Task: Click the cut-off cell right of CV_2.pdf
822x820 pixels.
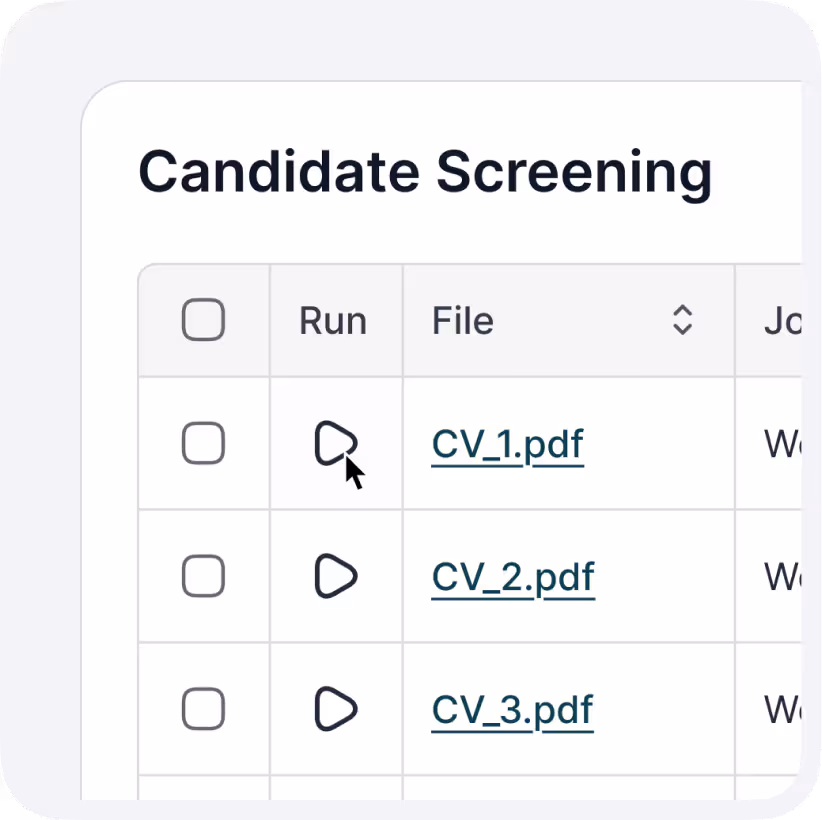Action: point(781,576)
